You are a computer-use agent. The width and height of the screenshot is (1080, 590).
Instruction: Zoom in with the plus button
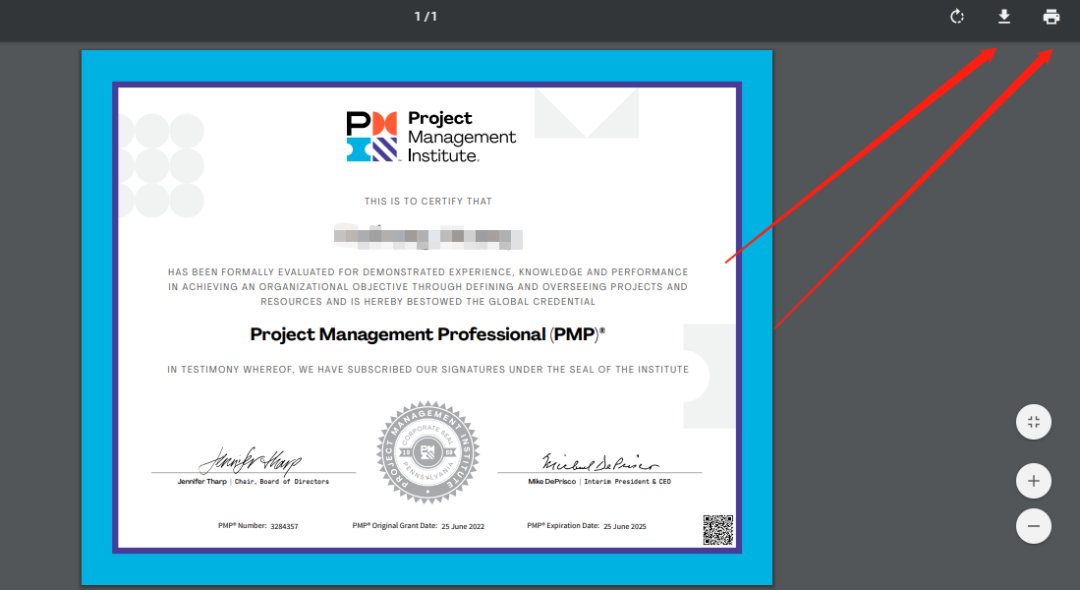coord(1033,481)
